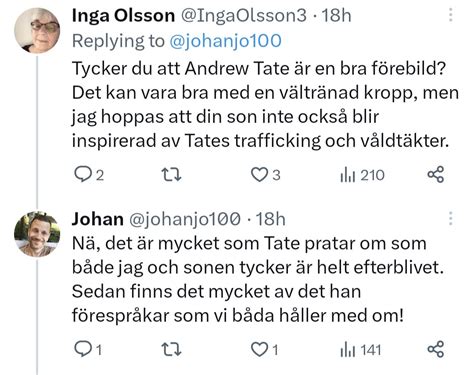The width and height of the screenshot is (474, 375).
Task: Reply to Inga Olsson's tweet
Action: tap(89, 175)
